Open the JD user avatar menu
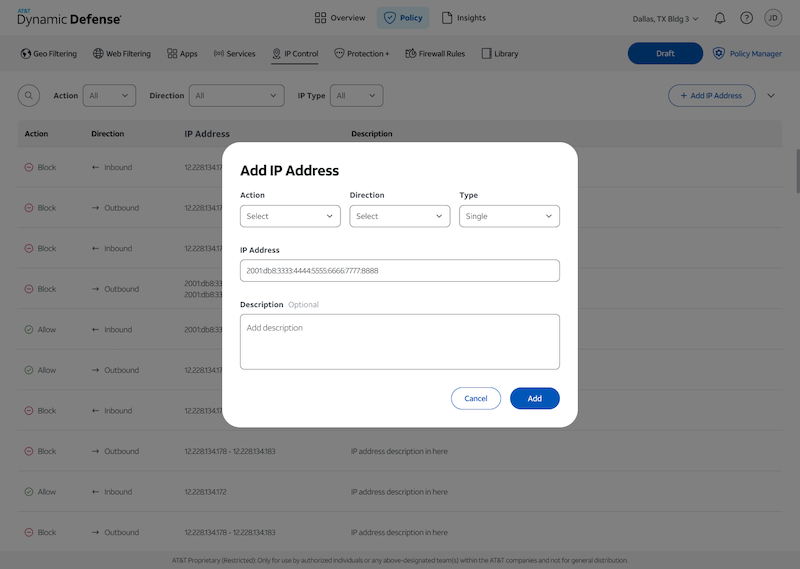The image size is (800, 569). [x=773, y=18]
